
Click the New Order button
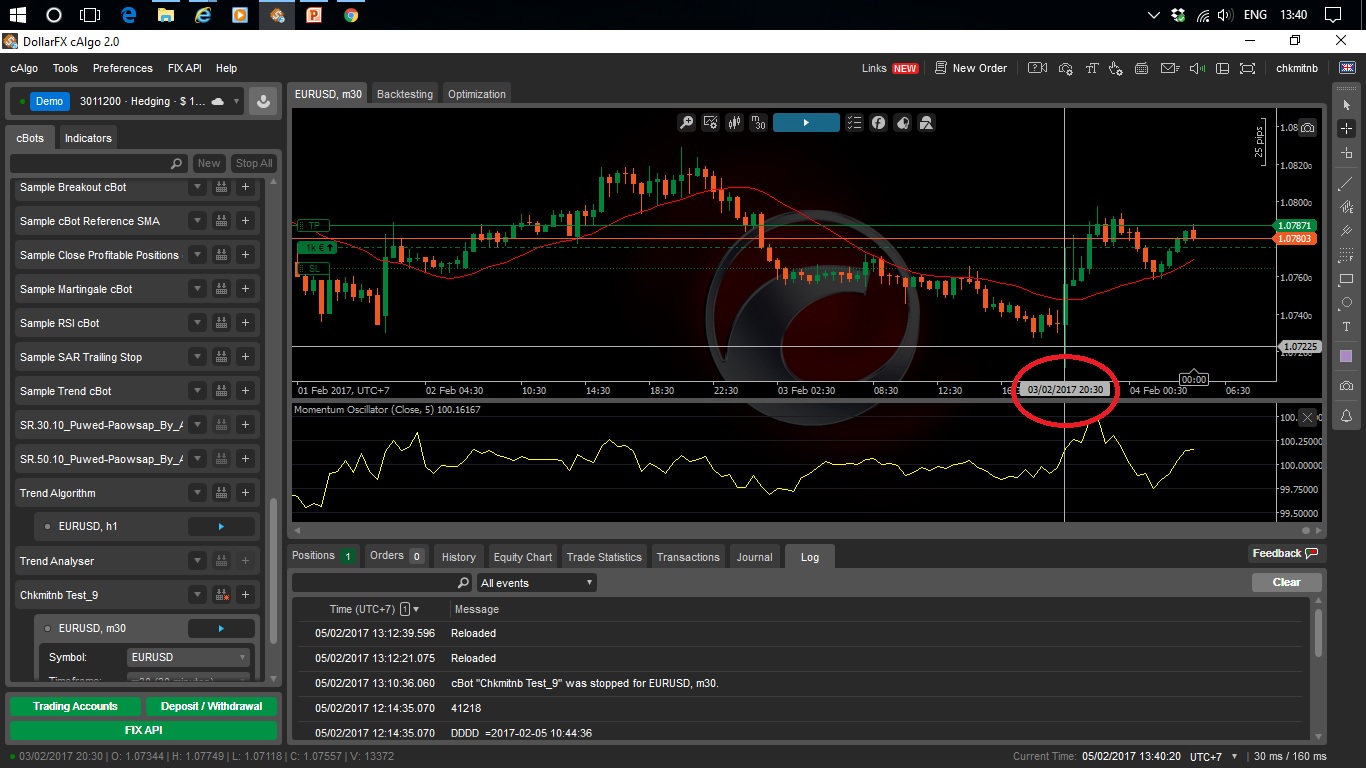pyautogui.click(x=971, y=68)
